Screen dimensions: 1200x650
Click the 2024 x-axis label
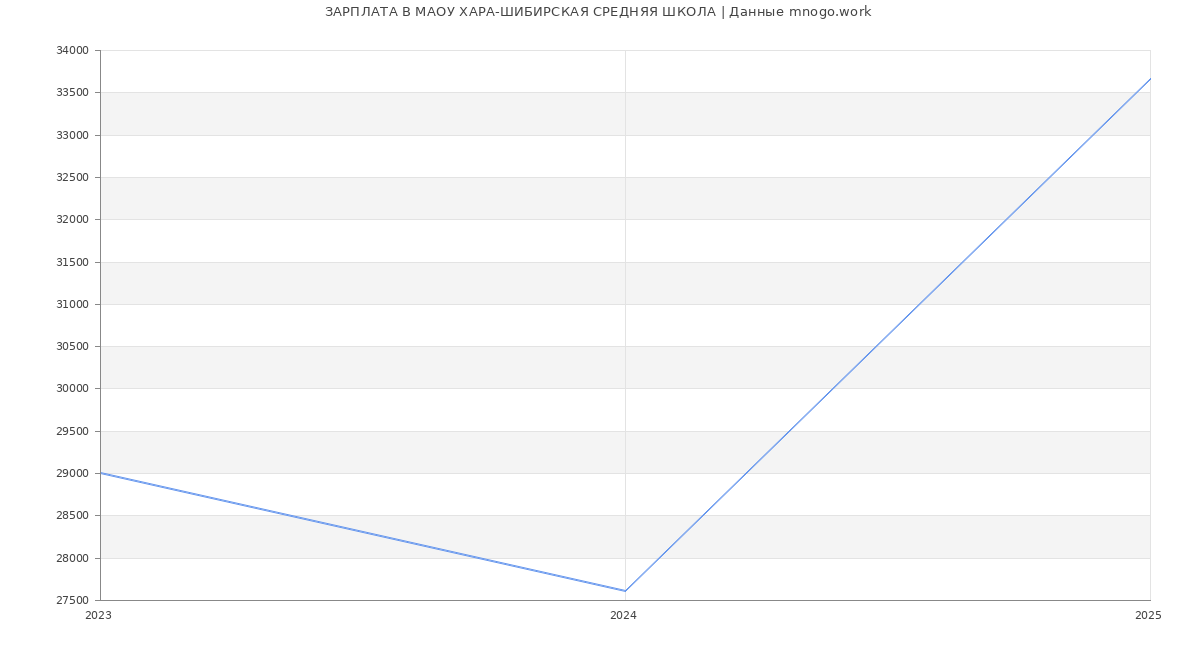[x=623, y=616]
